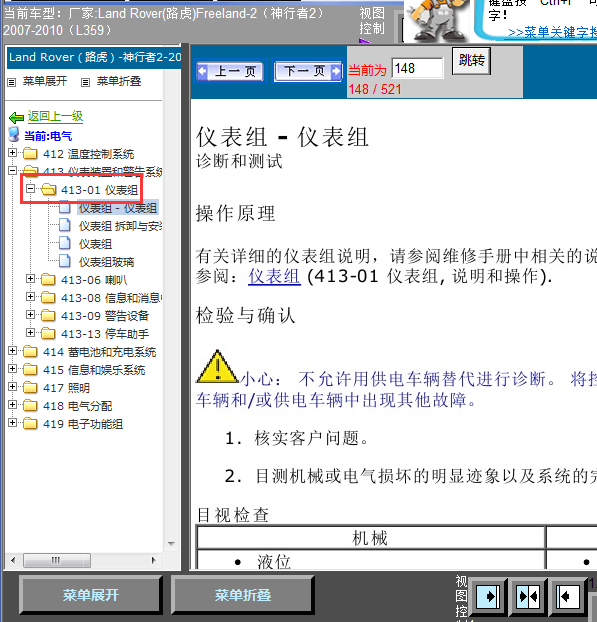
Task: Select the plain 仪表组 tree item
Action: [95, 244]
